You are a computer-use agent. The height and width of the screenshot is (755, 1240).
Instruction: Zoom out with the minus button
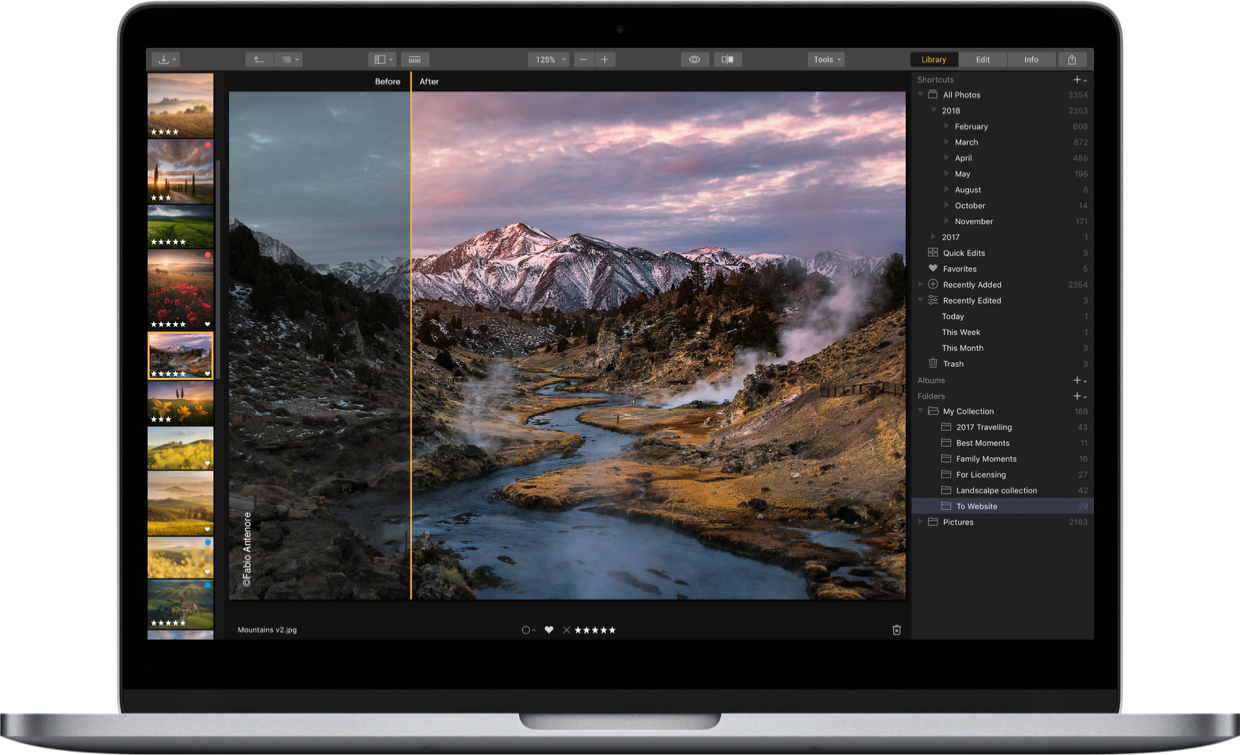coord(584,60)
